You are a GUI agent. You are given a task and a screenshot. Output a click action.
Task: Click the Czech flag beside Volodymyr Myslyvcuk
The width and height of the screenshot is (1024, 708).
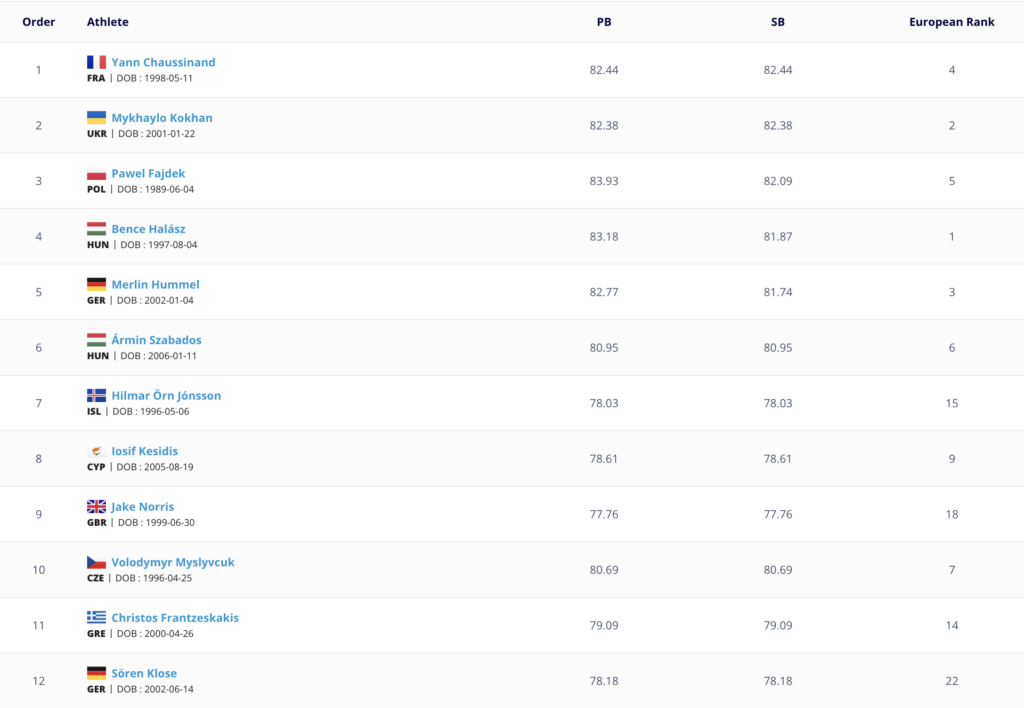(x=96, y=562)
